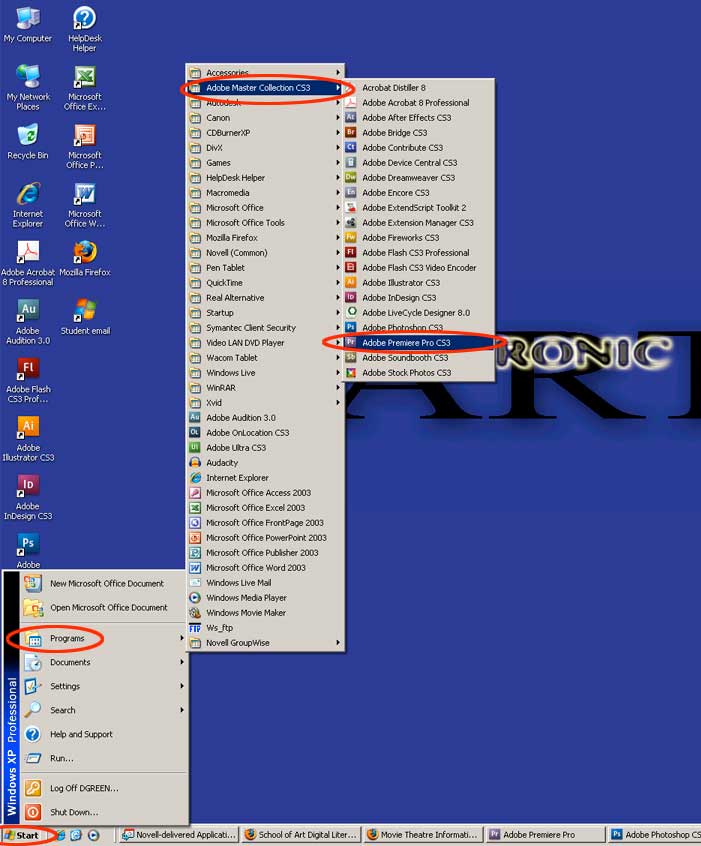
Task: Open the My Computer desktop icon
Action: click(x=28, y=25)
